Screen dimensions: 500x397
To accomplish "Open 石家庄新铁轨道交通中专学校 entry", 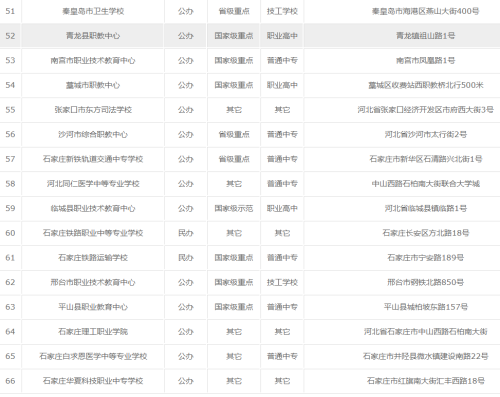I will tap(93, 159).
